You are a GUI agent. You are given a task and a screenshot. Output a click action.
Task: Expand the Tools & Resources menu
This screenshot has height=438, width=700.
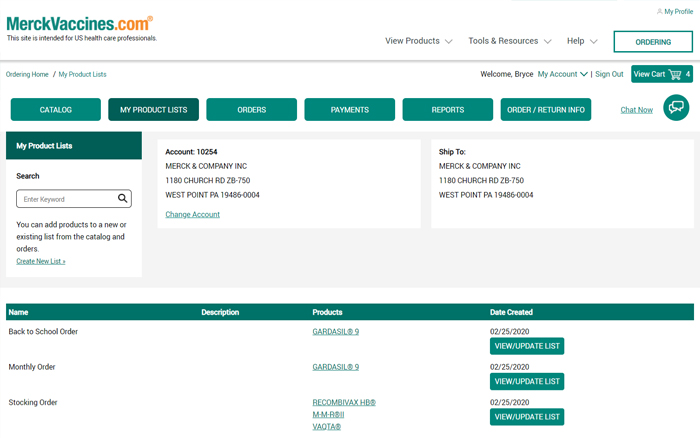pyautogui.click(x=510, y=41)
